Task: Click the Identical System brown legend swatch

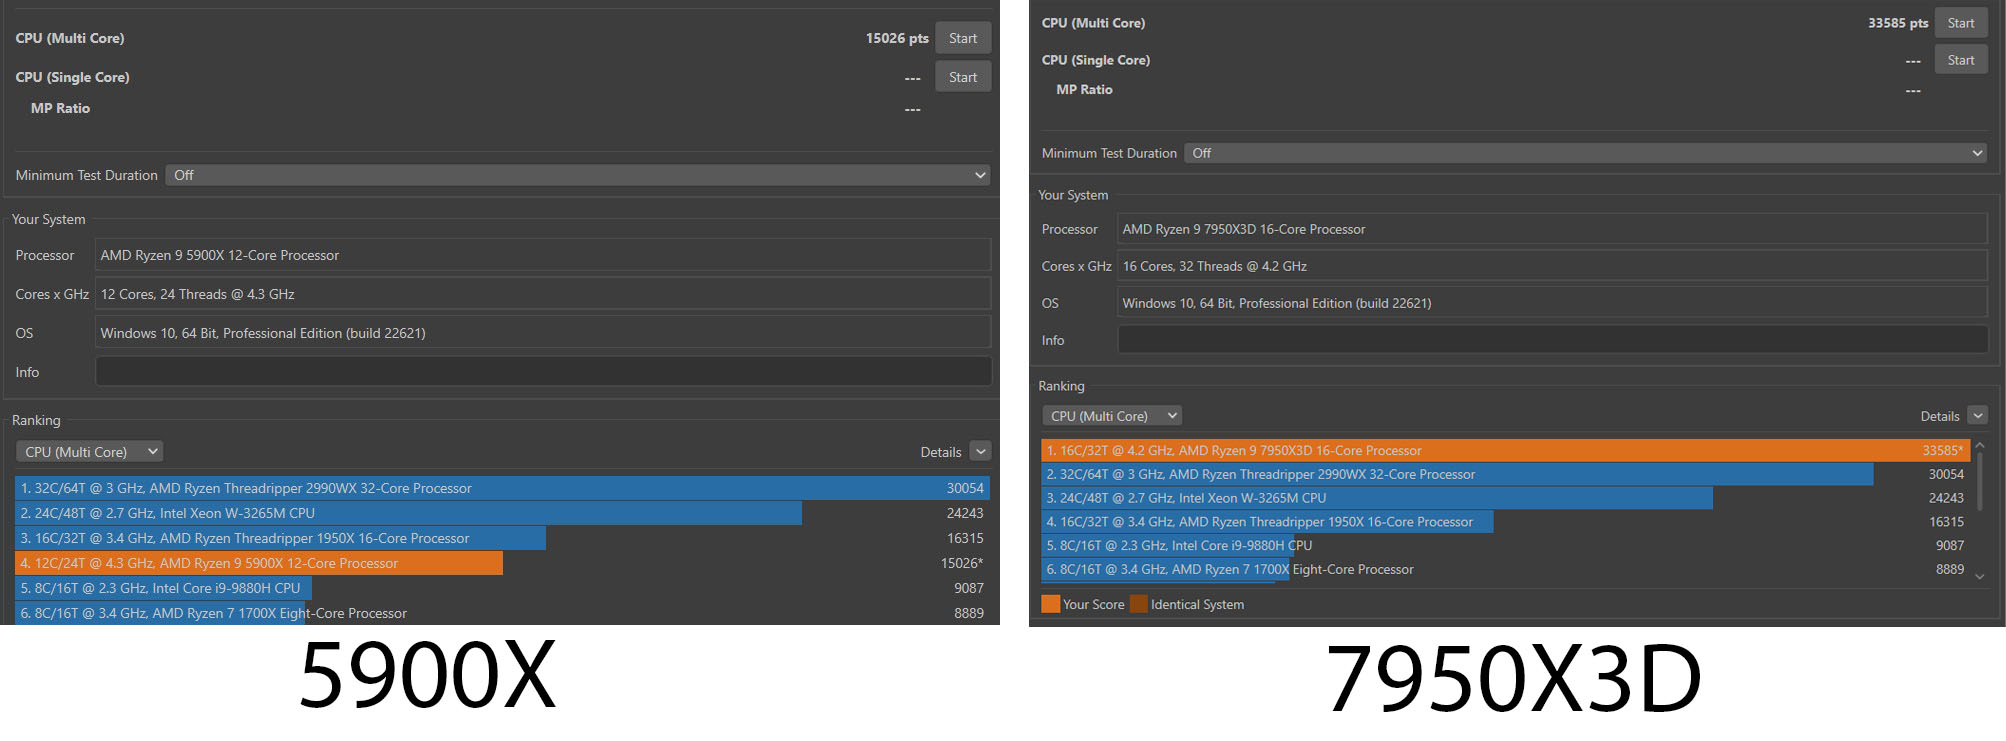Action: pos(1139,604)
